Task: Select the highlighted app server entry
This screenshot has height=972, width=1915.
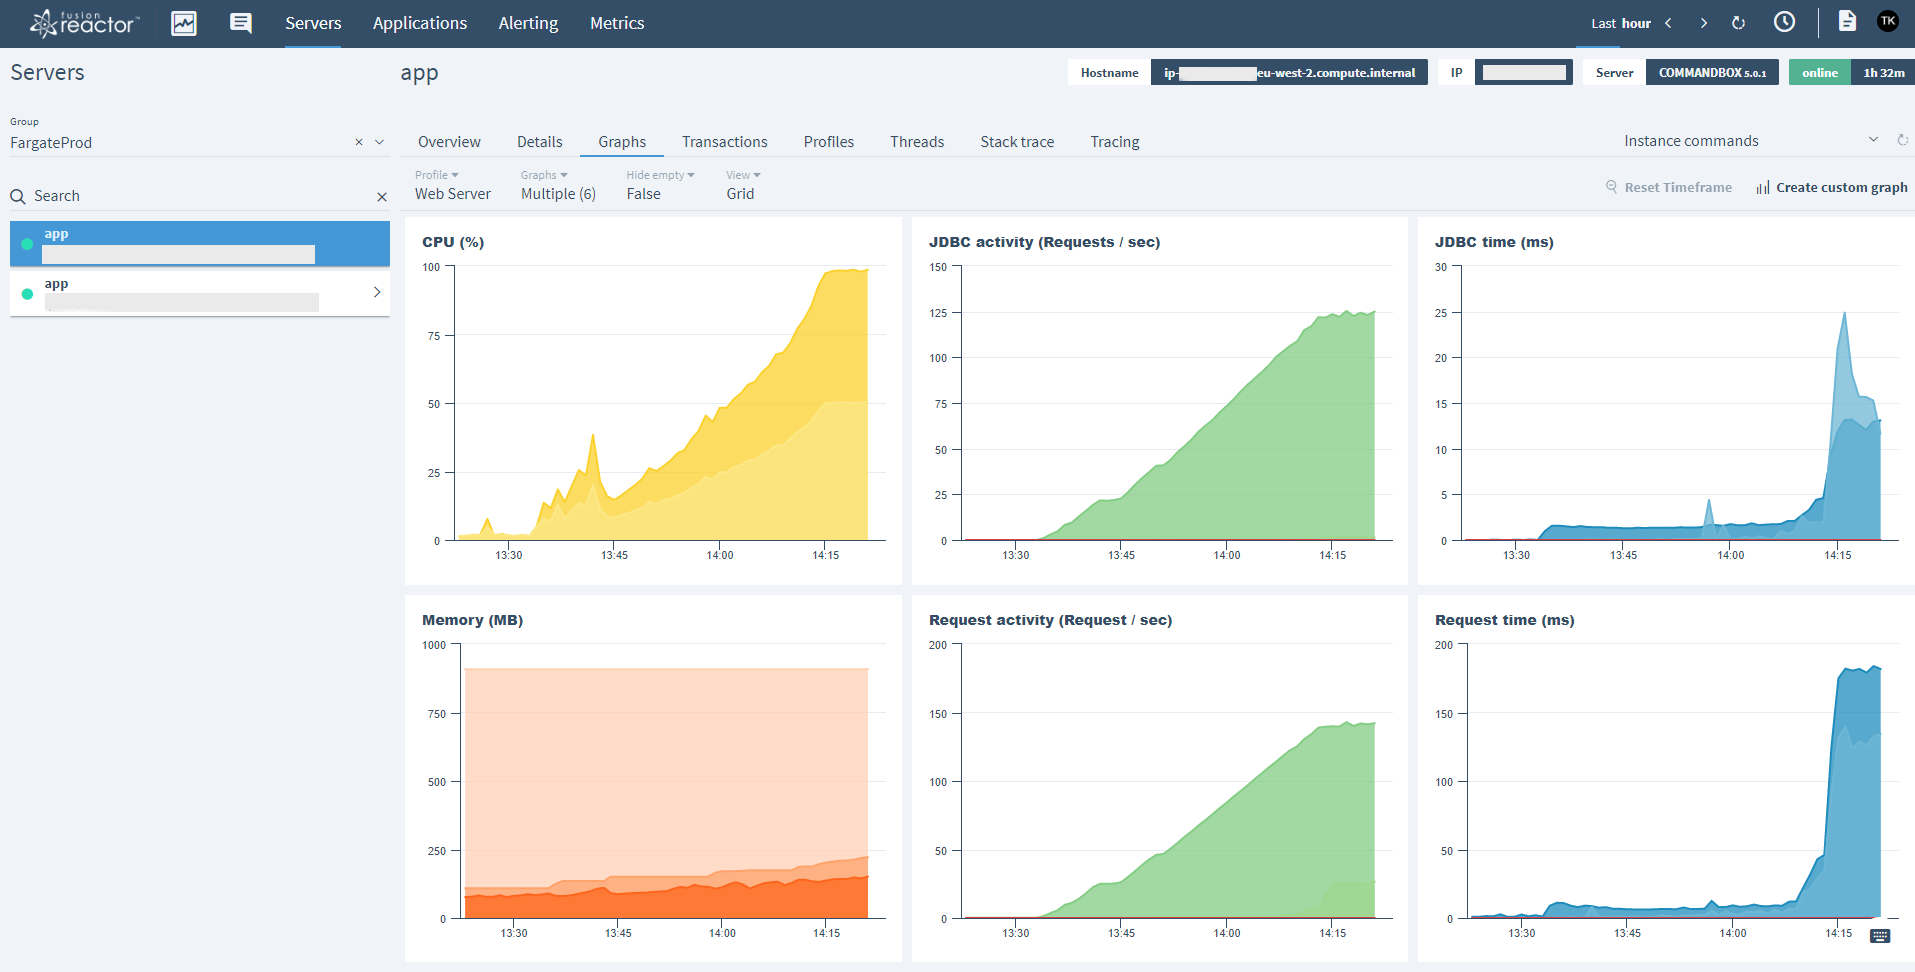Action: coord(200,244)
